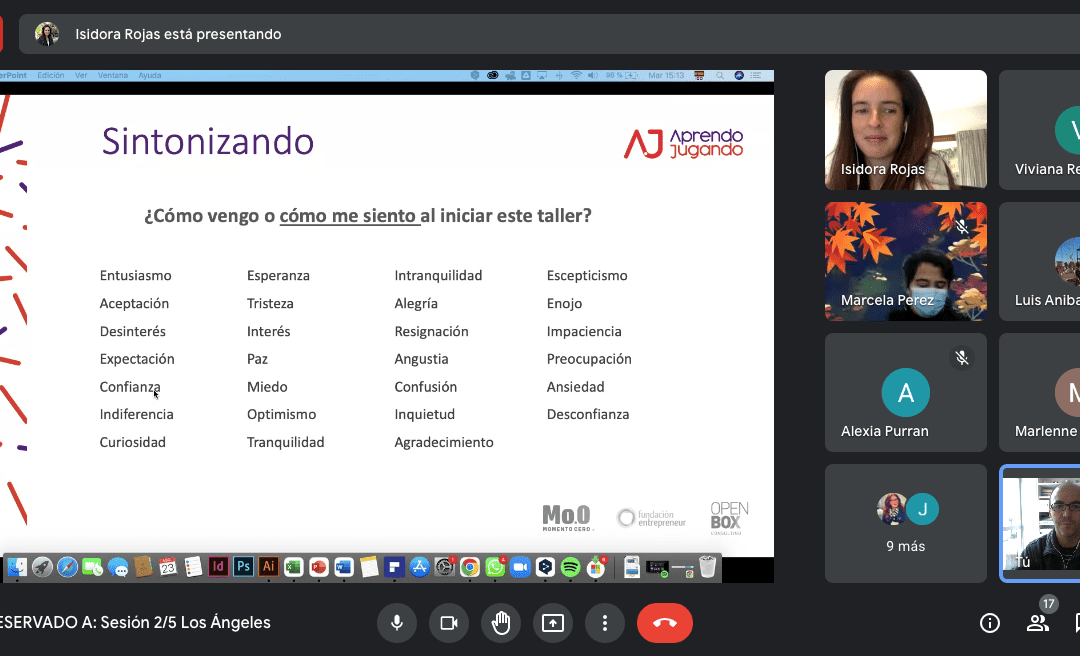Select Marcela Perez's video tile
The width and height of the screenshot is (1080, 656).
tap(906, 261)
